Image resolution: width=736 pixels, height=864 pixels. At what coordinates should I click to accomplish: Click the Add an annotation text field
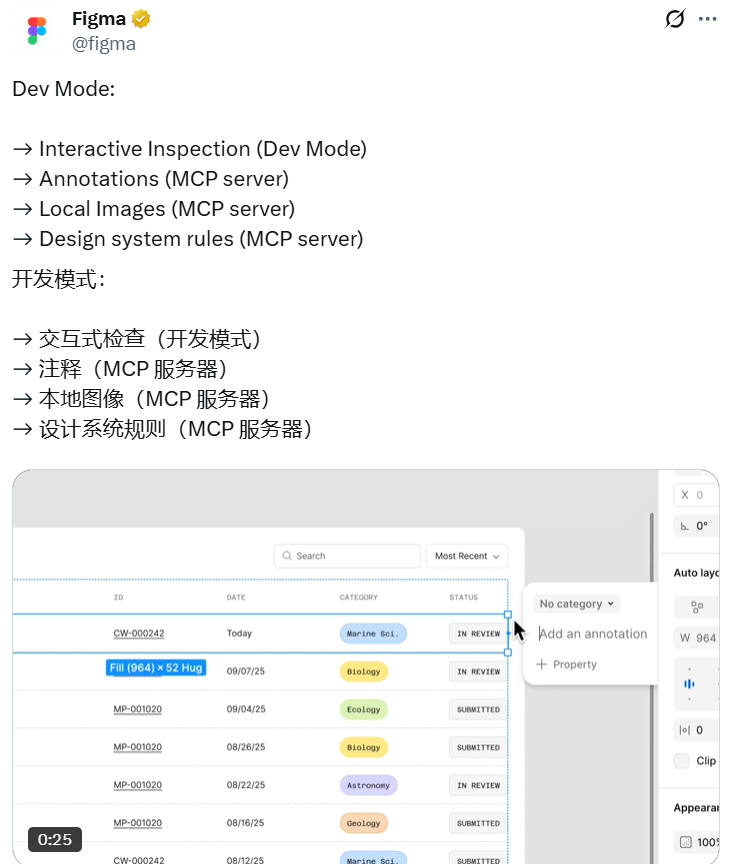[593, 634]
